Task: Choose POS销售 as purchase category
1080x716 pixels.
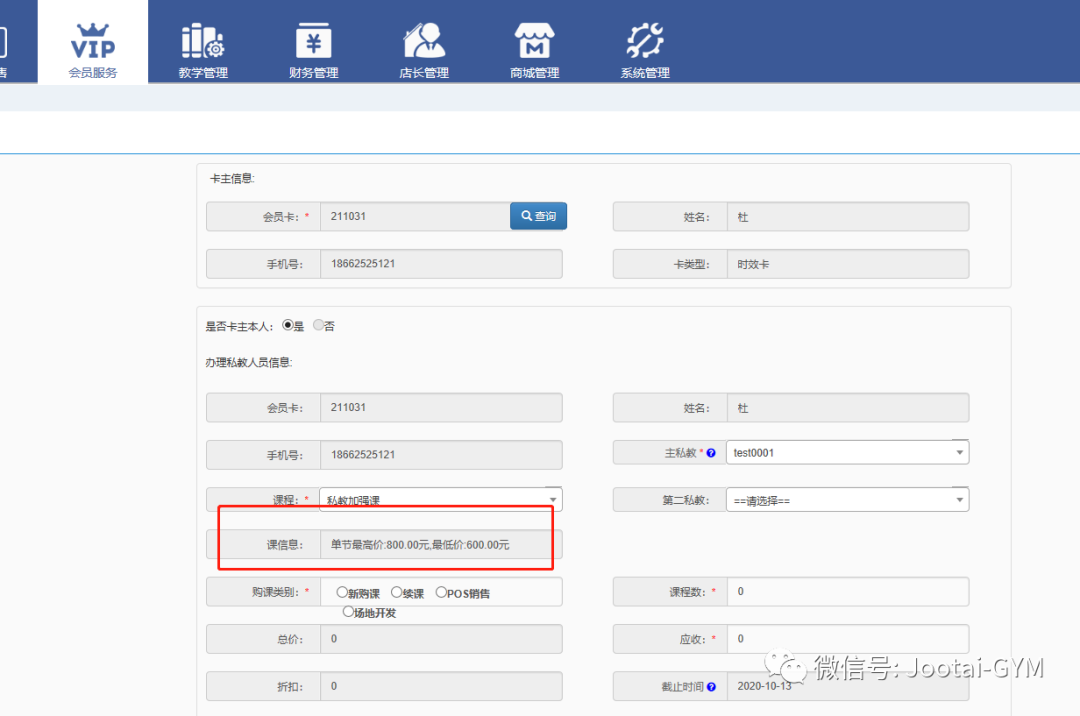Action: pyautogui.click(x=441, y=591)
